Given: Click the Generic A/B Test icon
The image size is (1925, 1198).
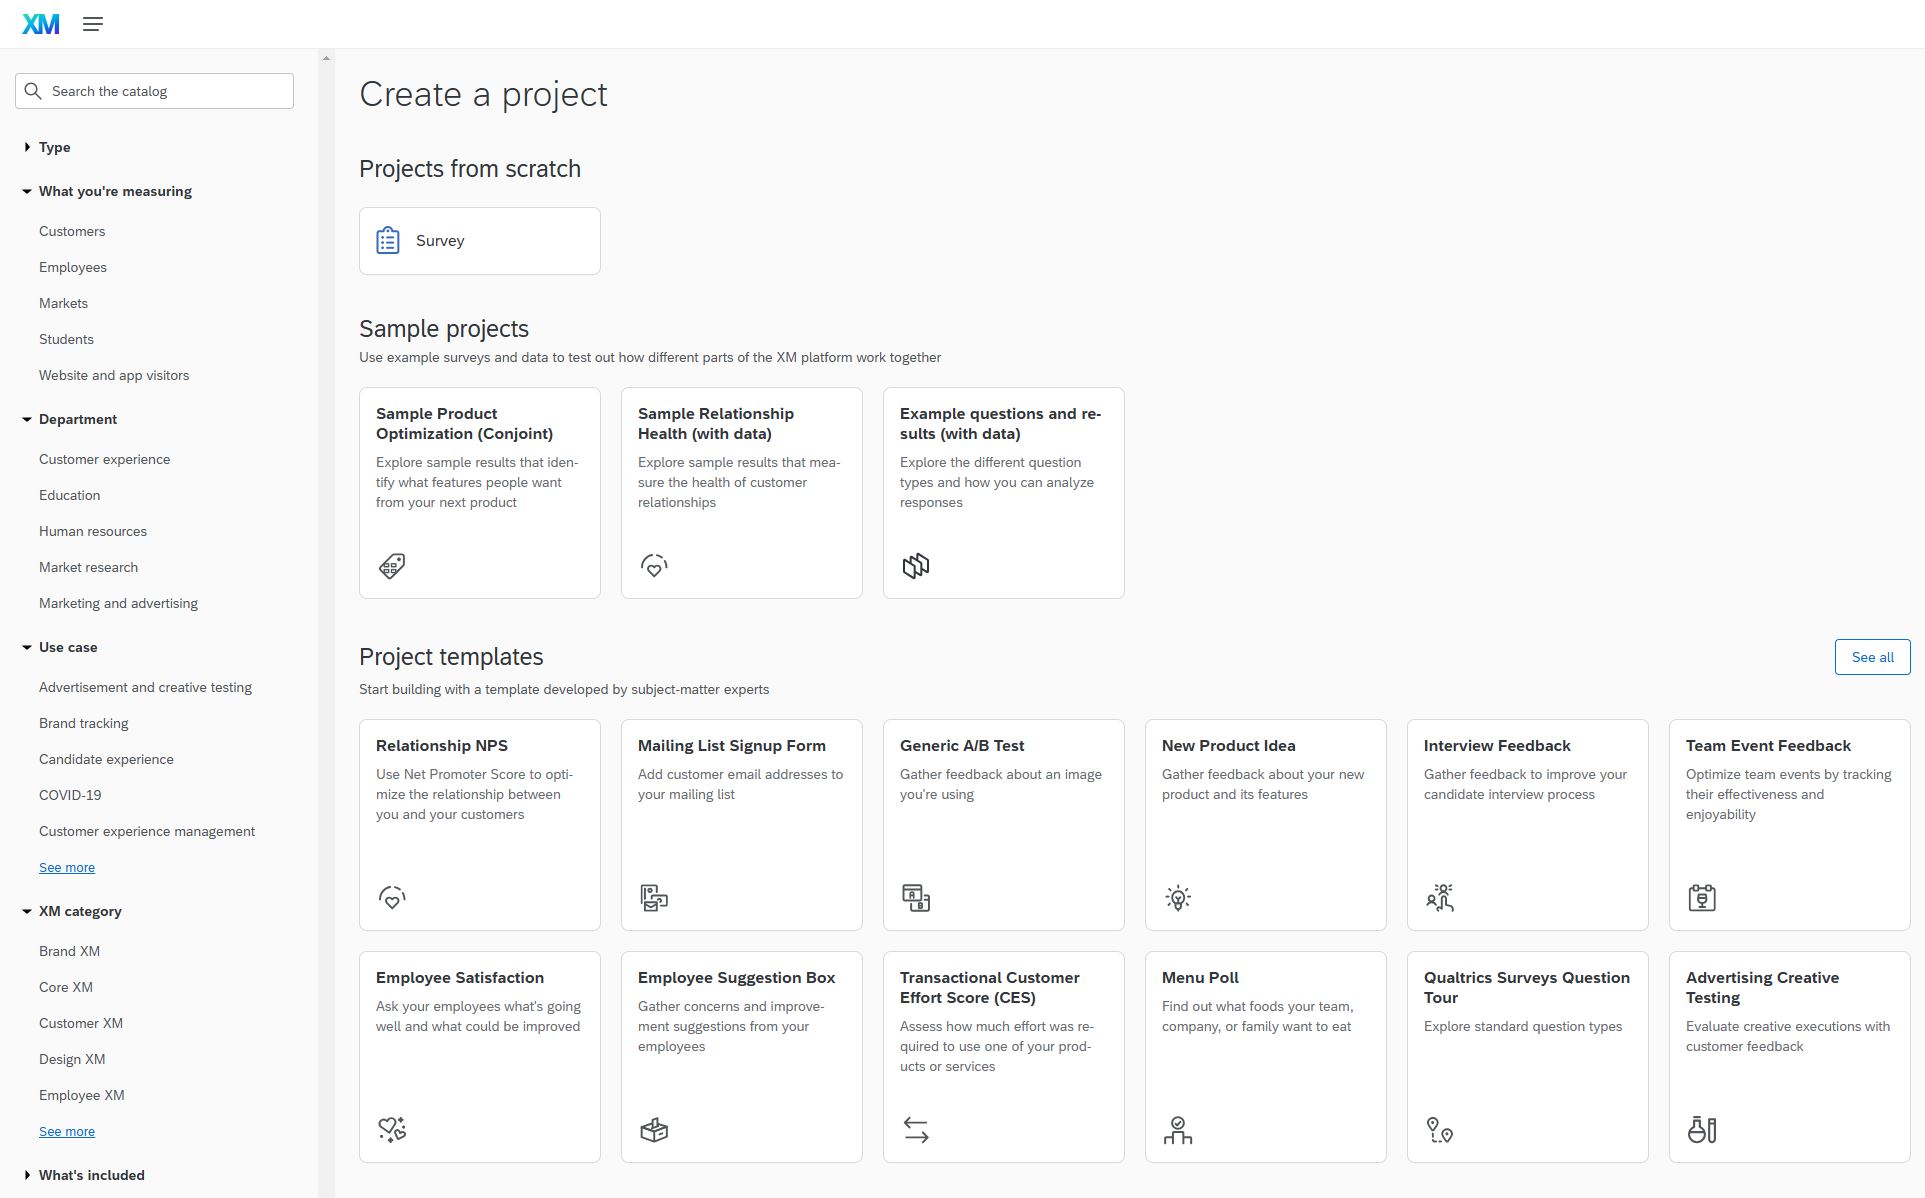Looking at the screenshot, I should click(914, 897).
